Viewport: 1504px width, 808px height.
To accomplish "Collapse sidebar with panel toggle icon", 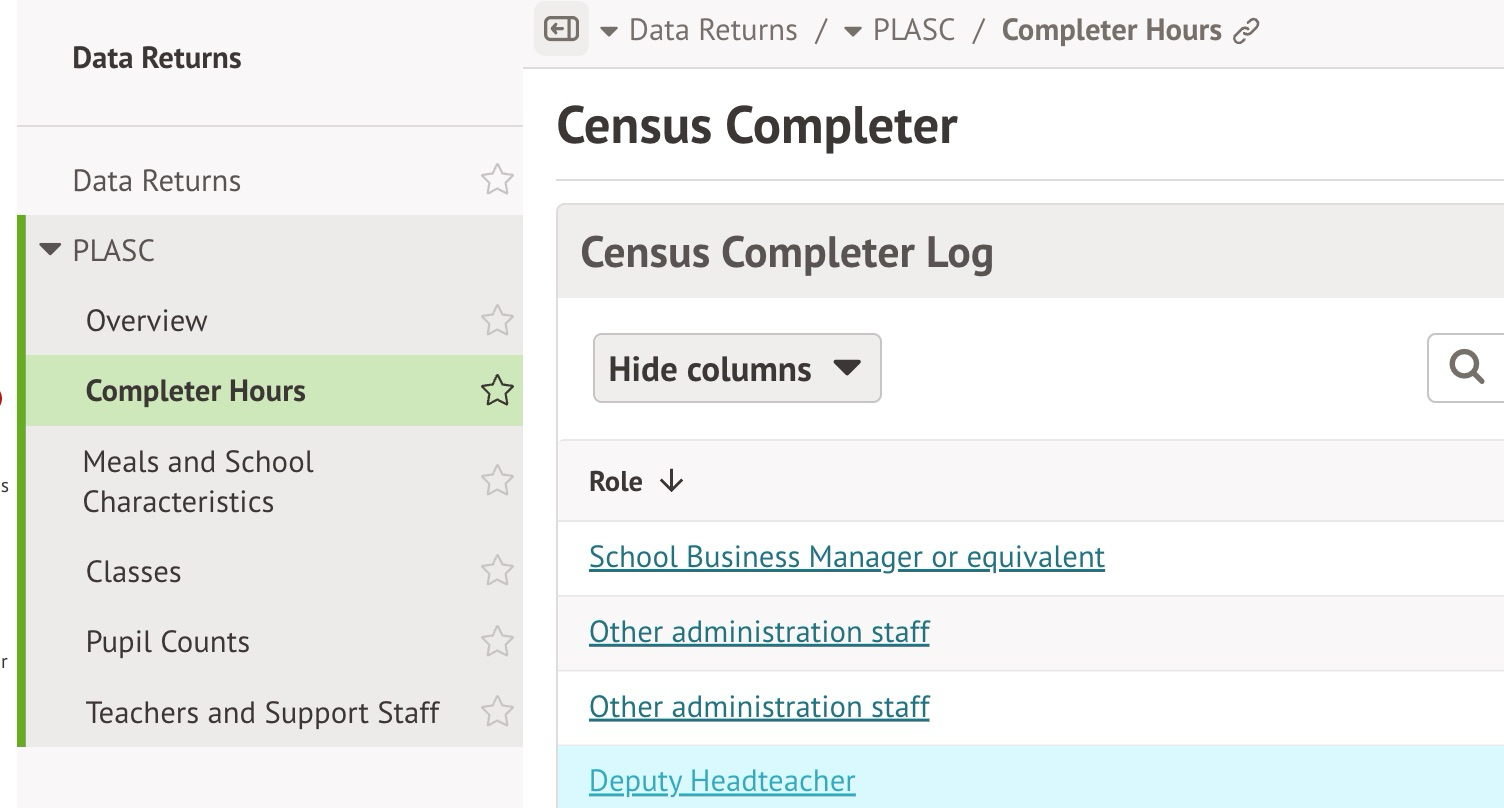I will pos(561,29).
